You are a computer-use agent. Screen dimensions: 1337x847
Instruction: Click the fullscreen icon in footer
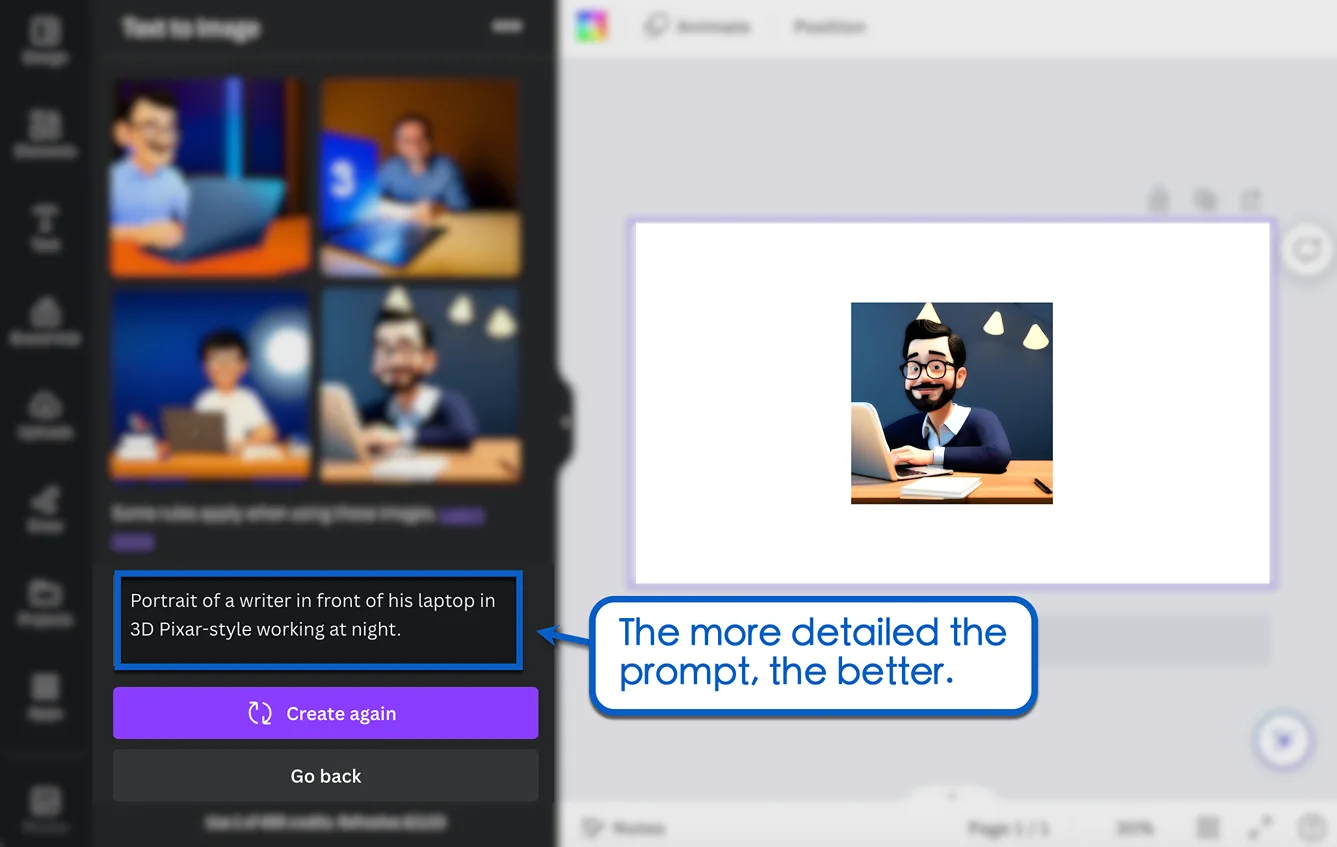1259,828
